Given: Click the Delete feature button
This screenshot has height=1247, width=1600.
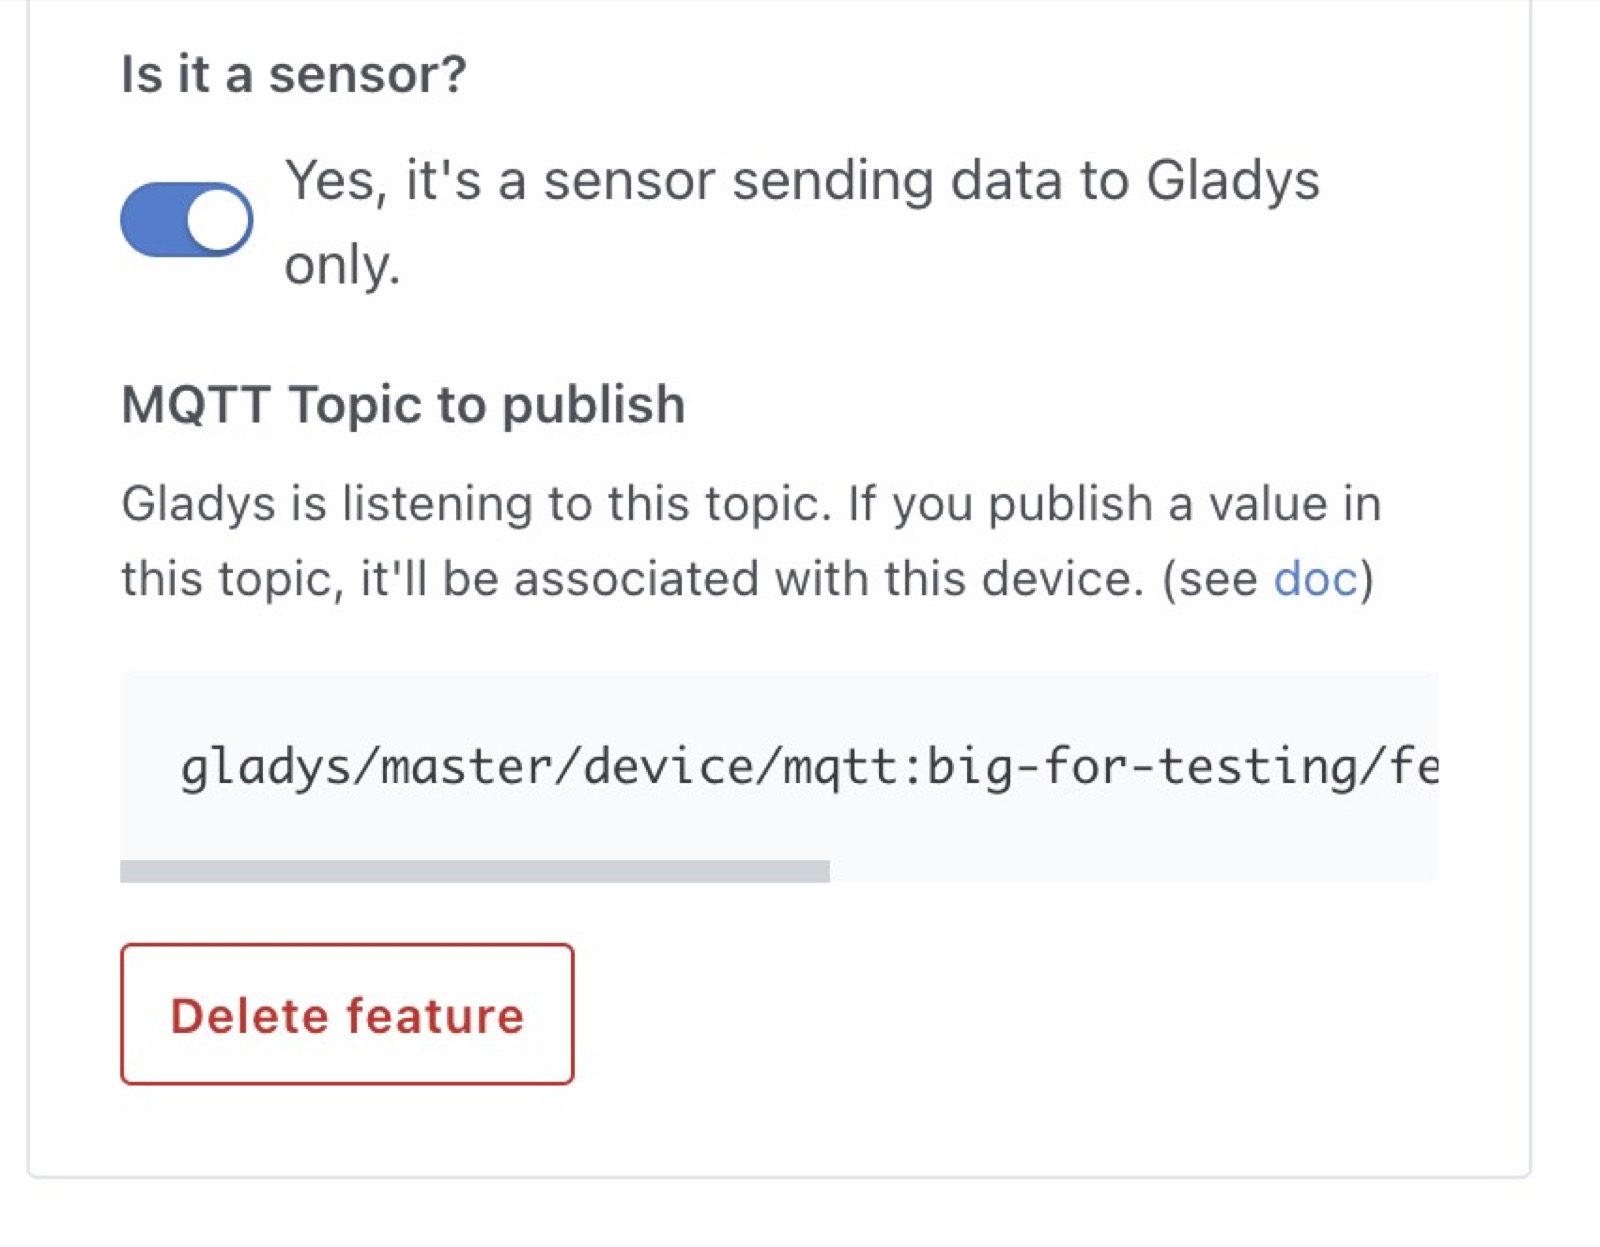Looking at the screenshot, I should pos(347,1014).
